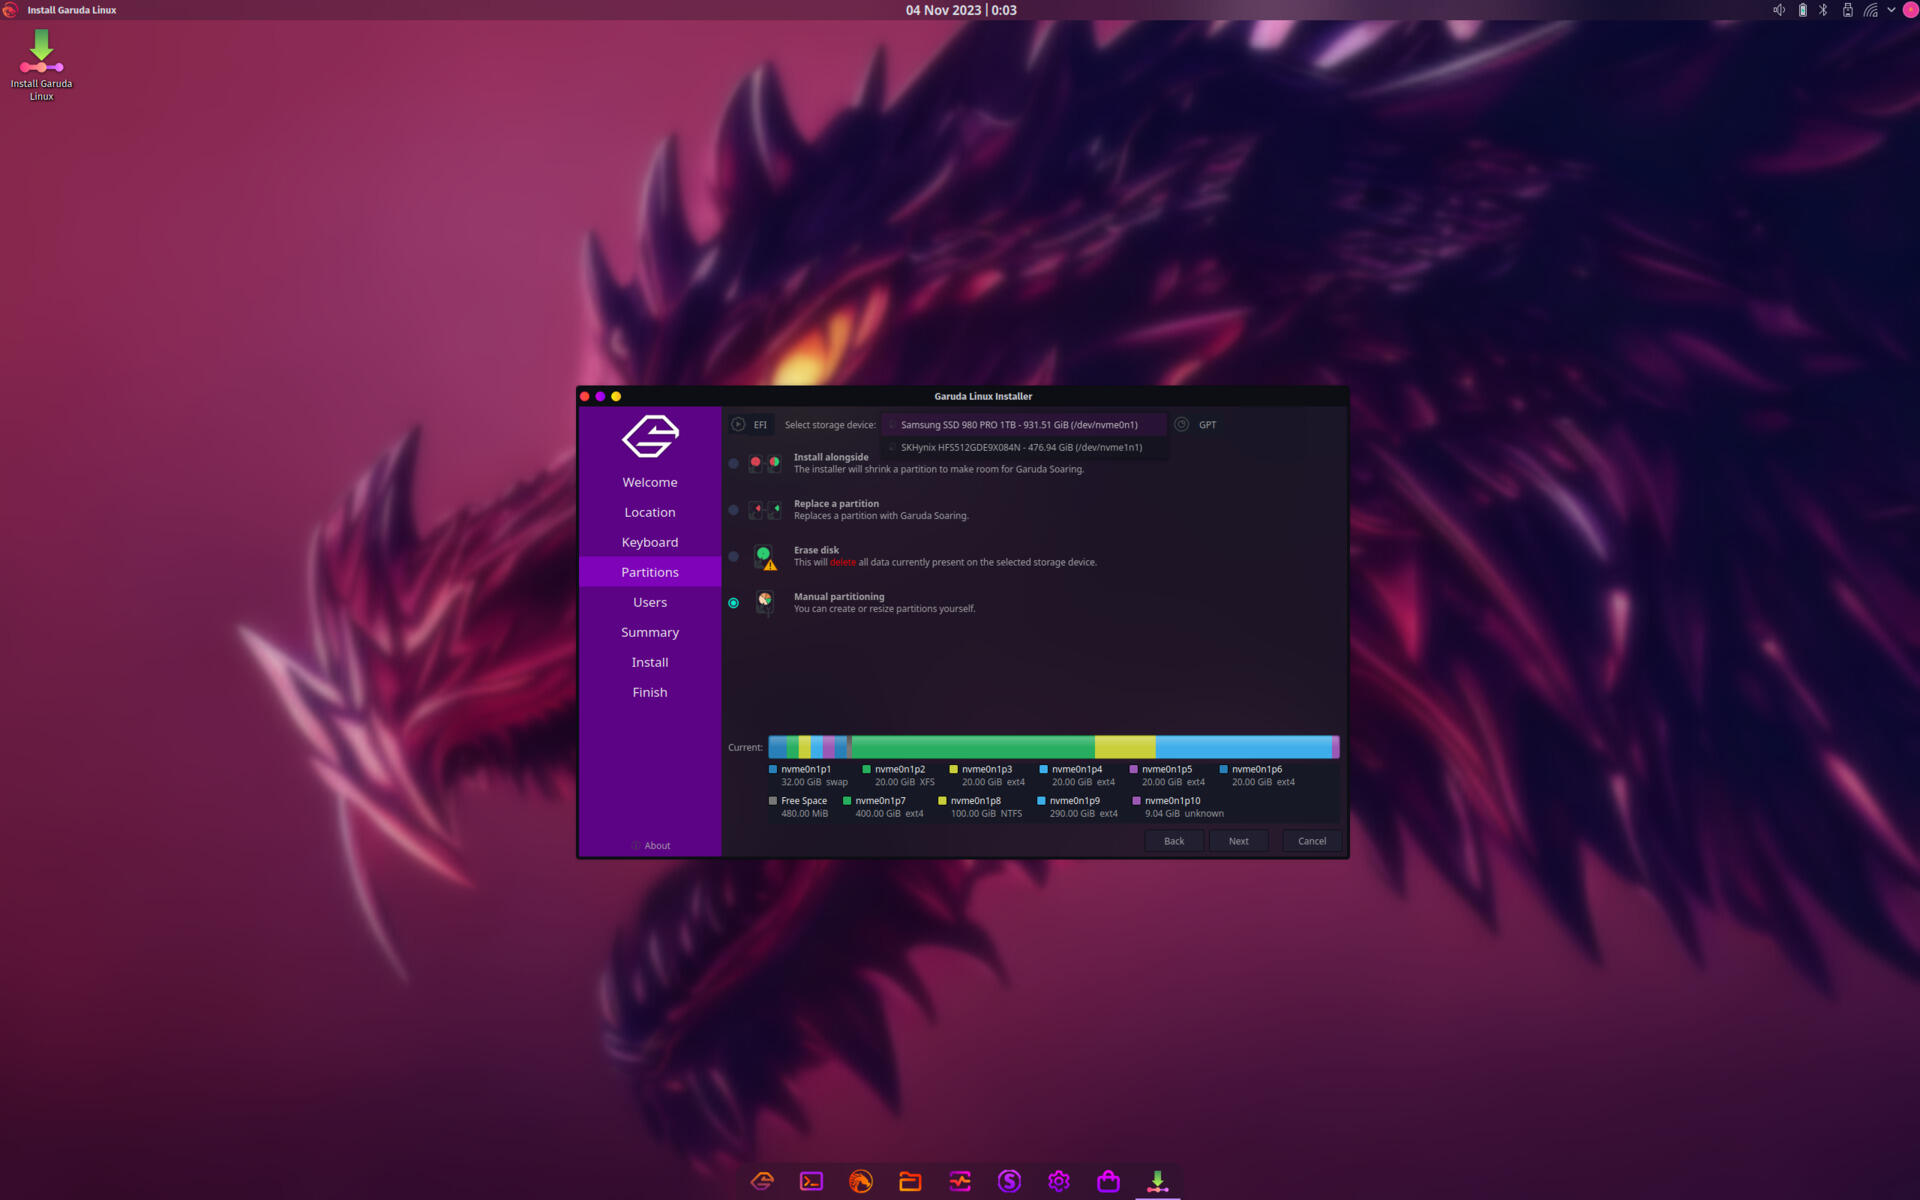This screenshot has width=1920, height=1200.
Task: Go to the Location step in sidebar
Action: [x=650, y=512]
